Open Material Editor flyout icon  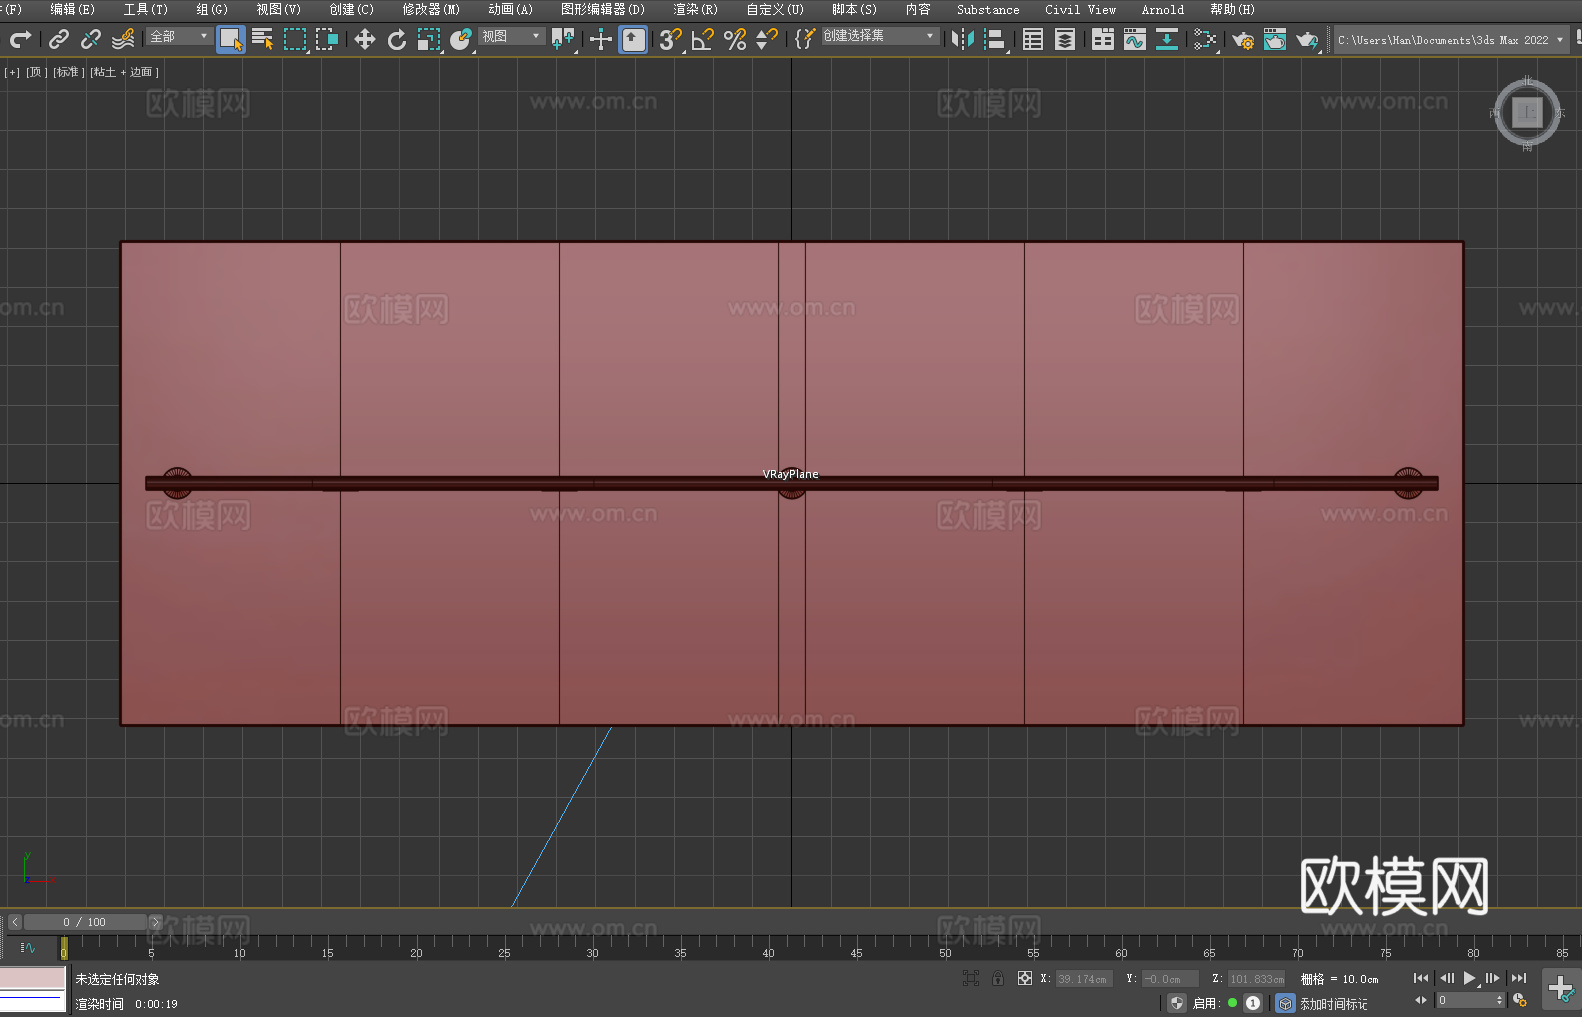tap(1205, 39)
